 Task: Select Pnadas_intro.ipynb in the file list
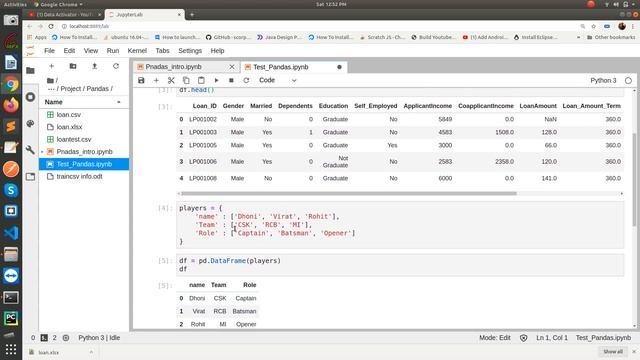[84, 151]
